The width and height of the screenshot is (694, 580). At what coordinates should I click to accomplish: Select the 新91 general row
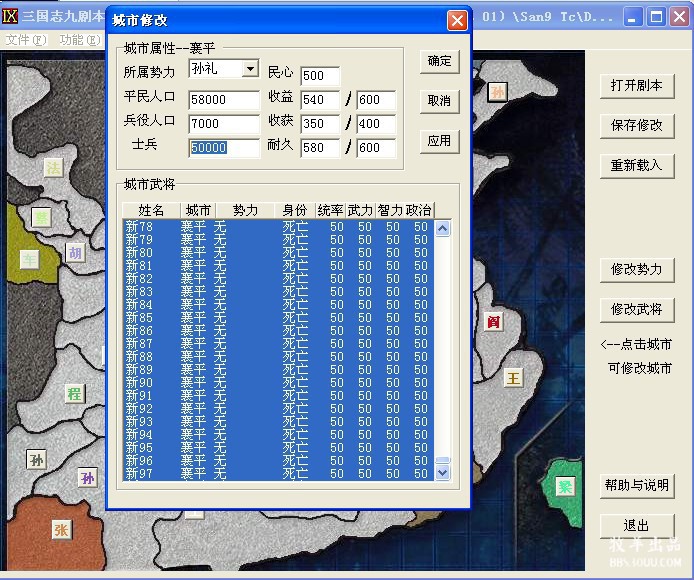(x=278, y=396)
